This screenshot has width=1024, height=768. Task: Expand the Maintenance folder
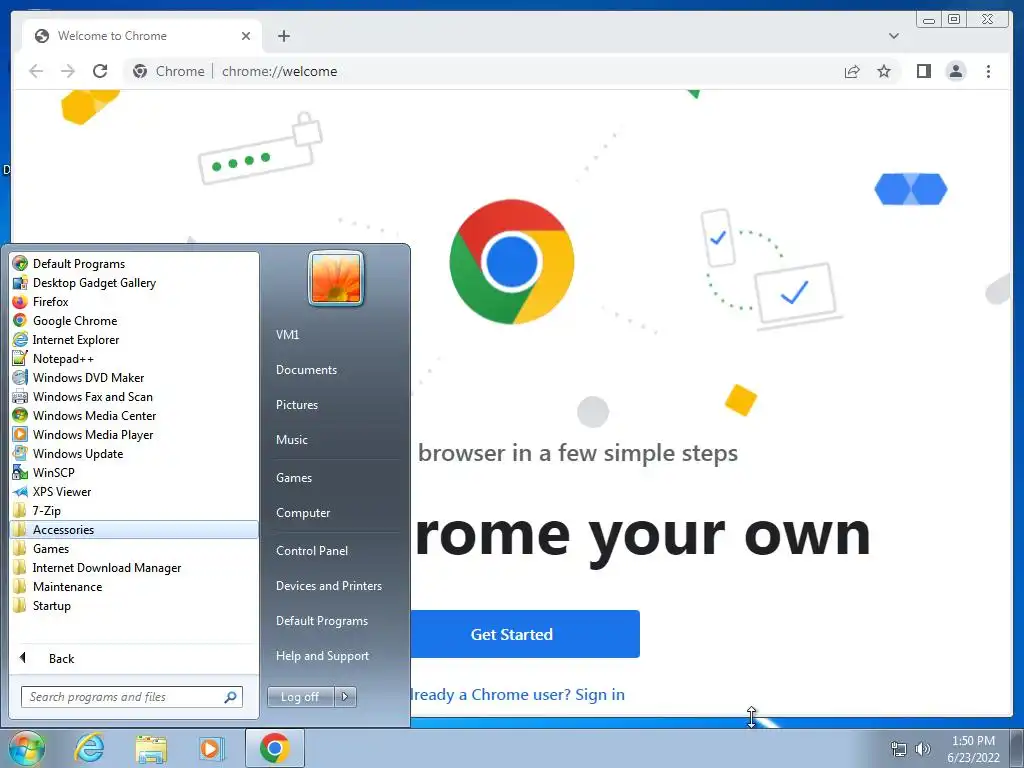134,586
